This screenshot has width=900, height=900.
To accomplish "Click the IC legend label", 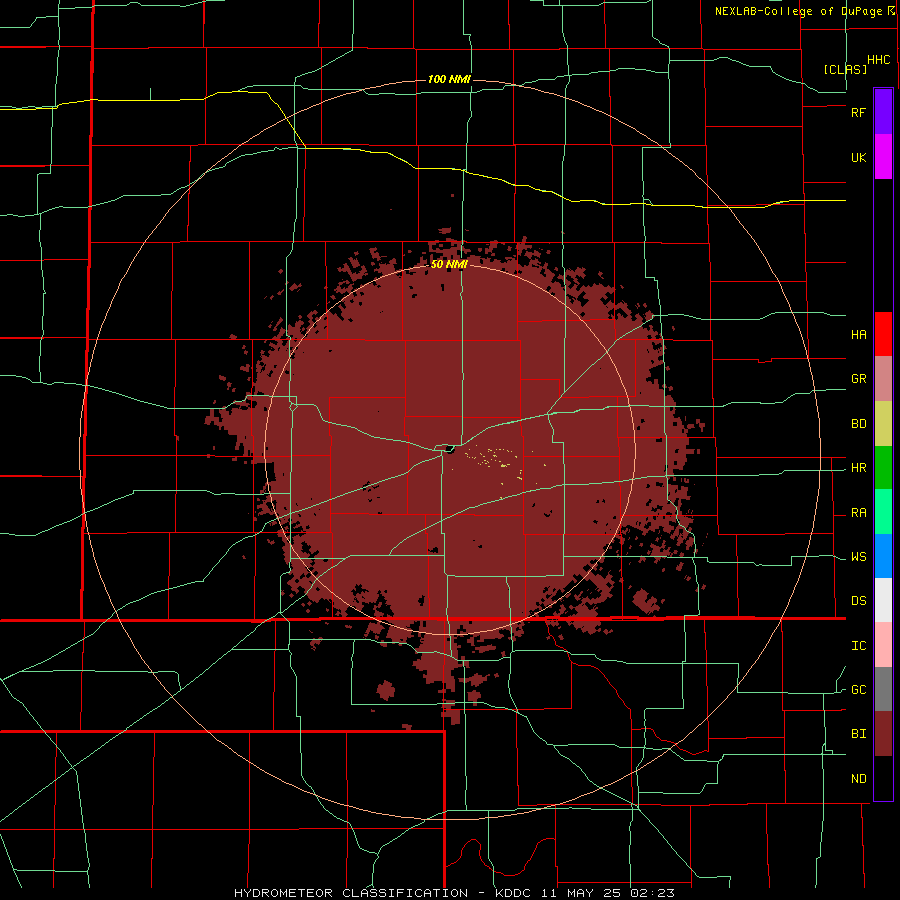I will click(858, 646).
